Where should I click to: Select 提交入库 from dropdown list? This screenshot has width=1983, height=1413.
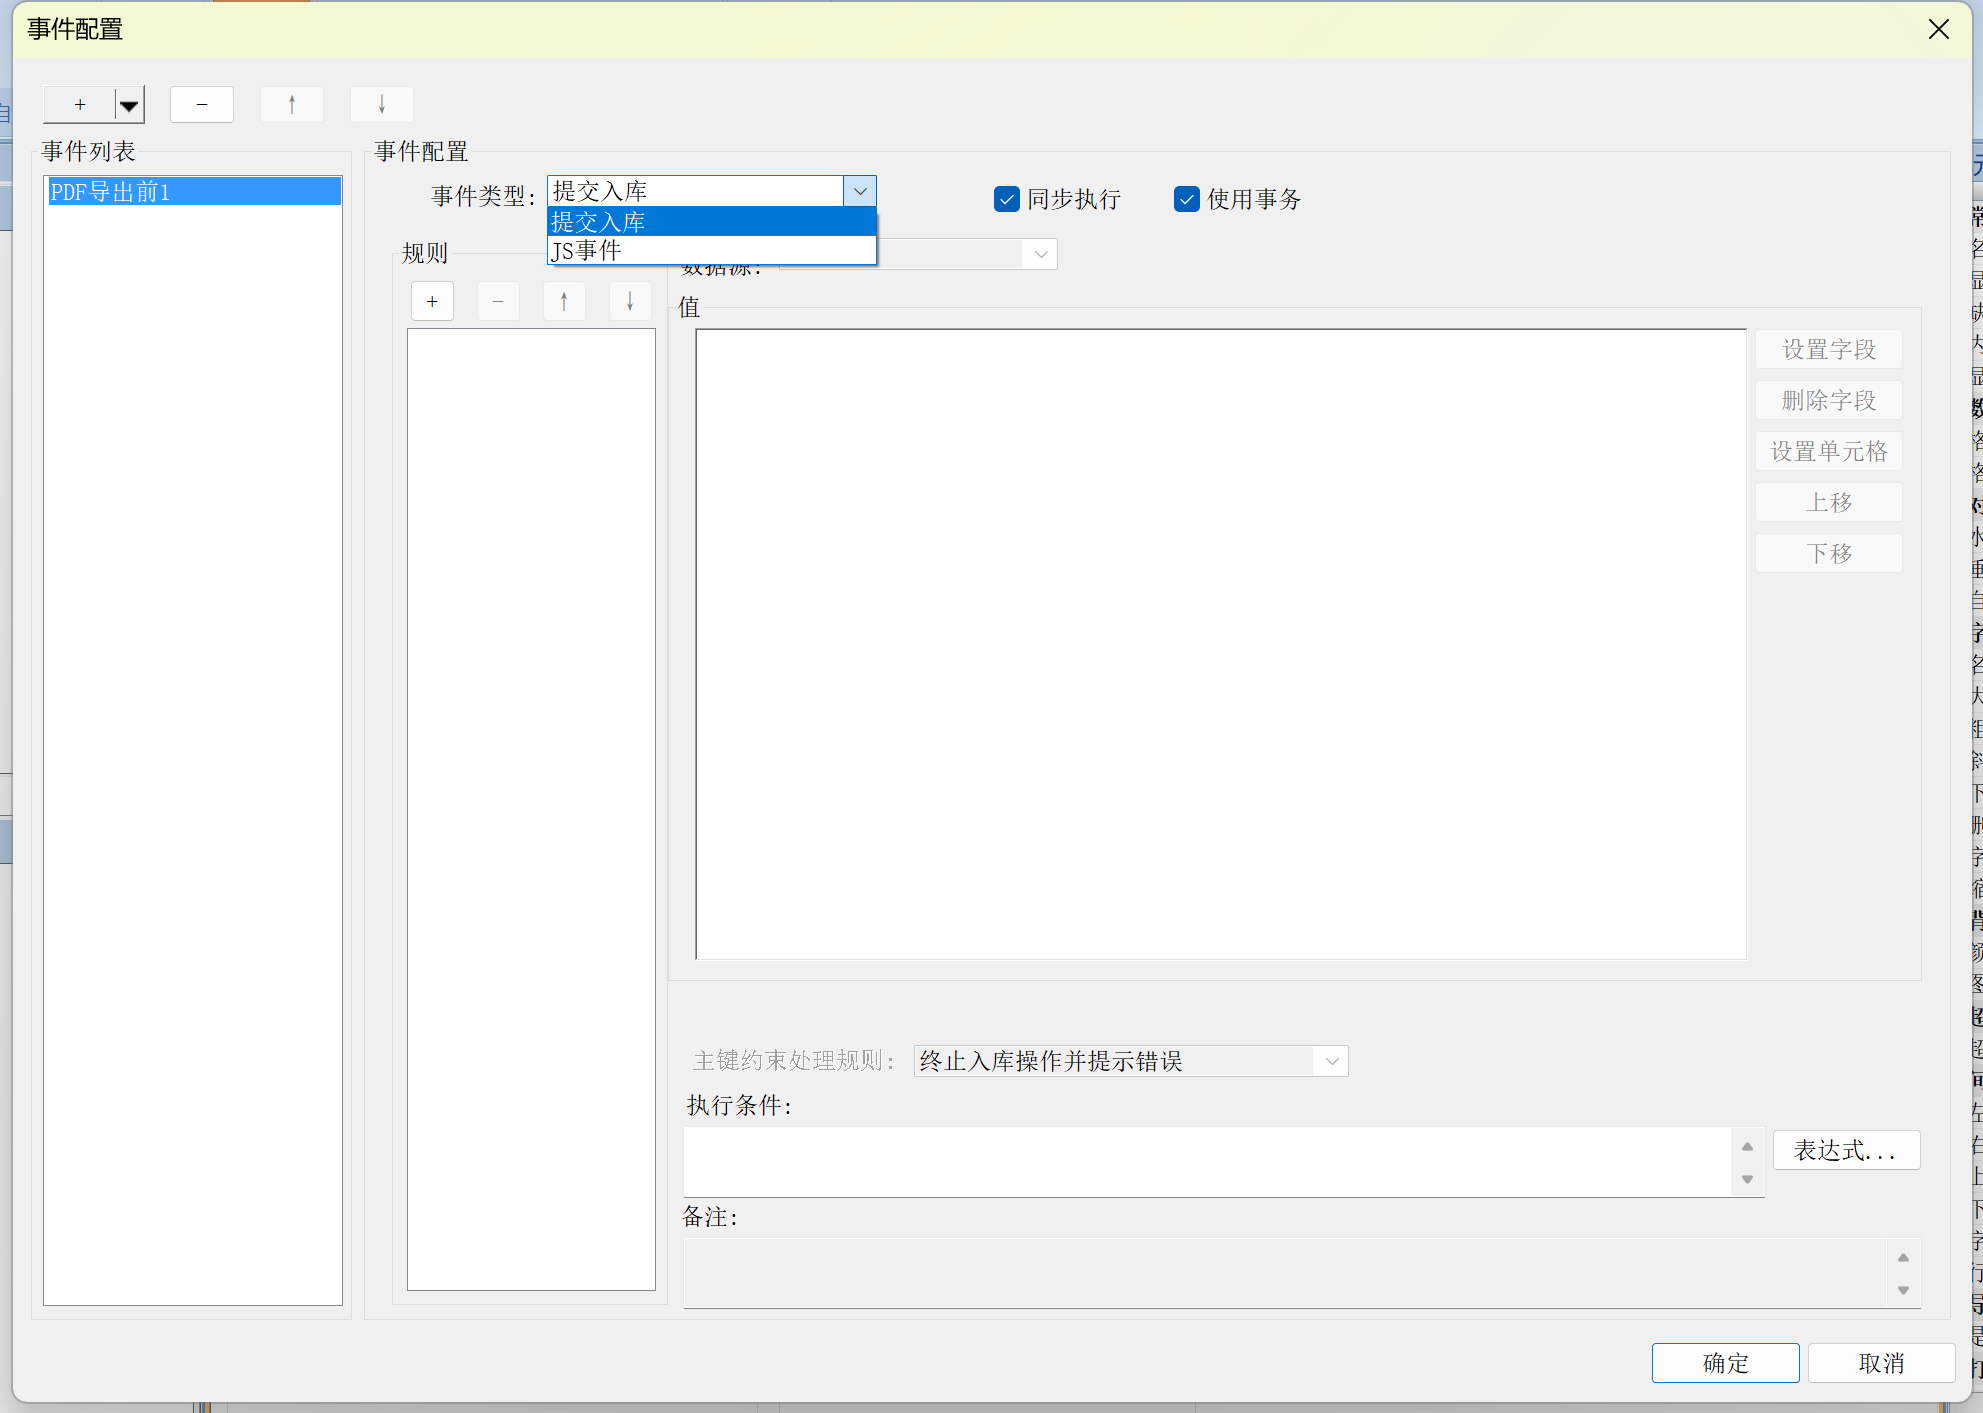point(710,222)
